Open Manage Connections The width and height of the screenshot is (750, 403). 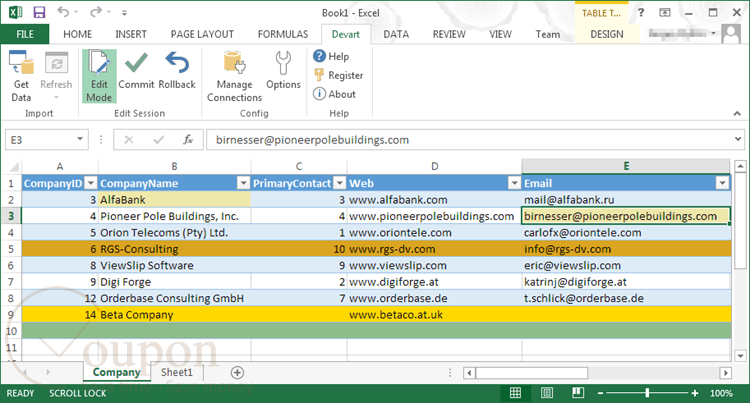click(x=234, y=76)
